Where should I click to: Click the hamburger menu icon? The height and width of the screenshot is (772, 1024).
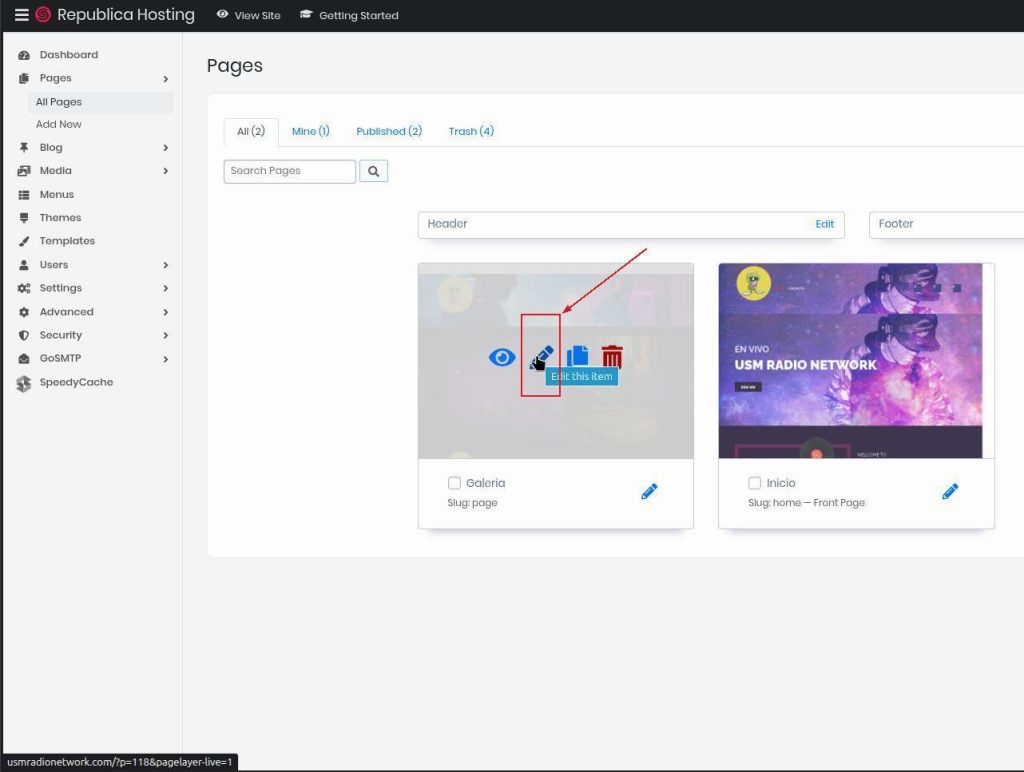point(21,15)
